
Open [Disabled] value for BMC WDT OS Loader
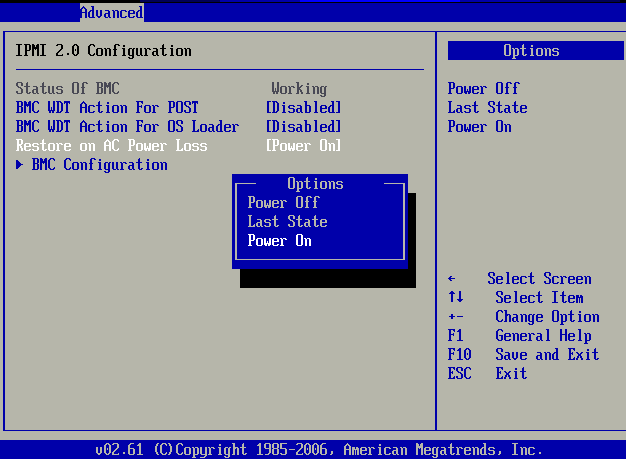click(303, 127)
